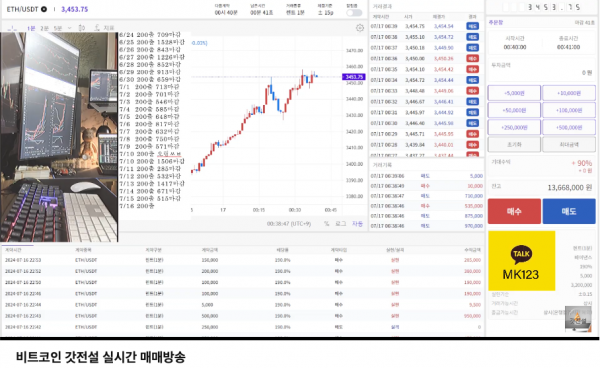Click the blue 매도 badge on 07/17 00:39 row
The width and height of the screenshot is (600, 368).
tap(472, 26)
